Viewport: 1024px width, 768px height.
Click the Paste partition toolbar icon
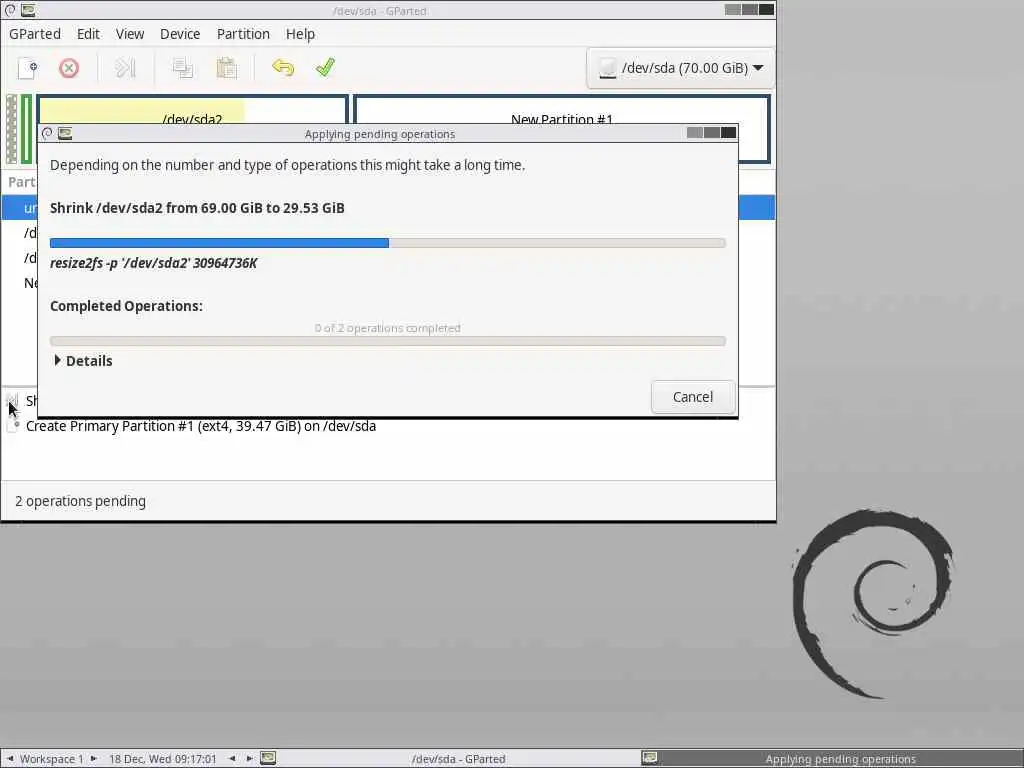227,68
